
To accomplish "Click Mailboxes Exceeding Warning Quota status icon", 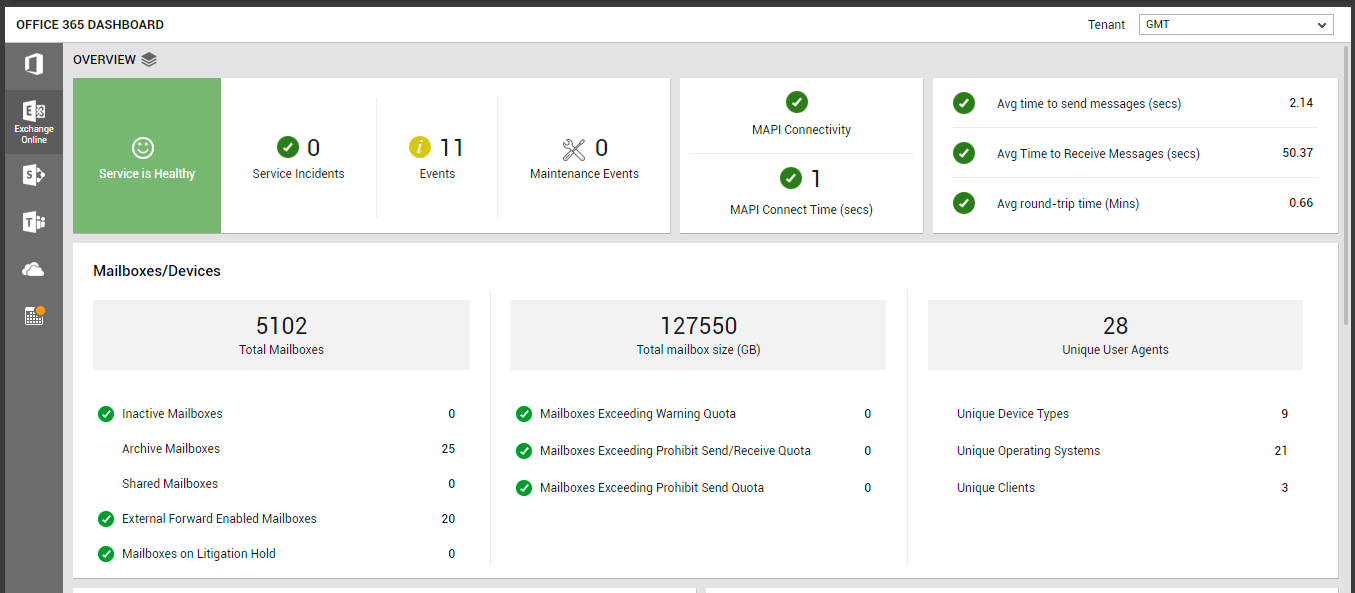I will [x=523, y=414].
